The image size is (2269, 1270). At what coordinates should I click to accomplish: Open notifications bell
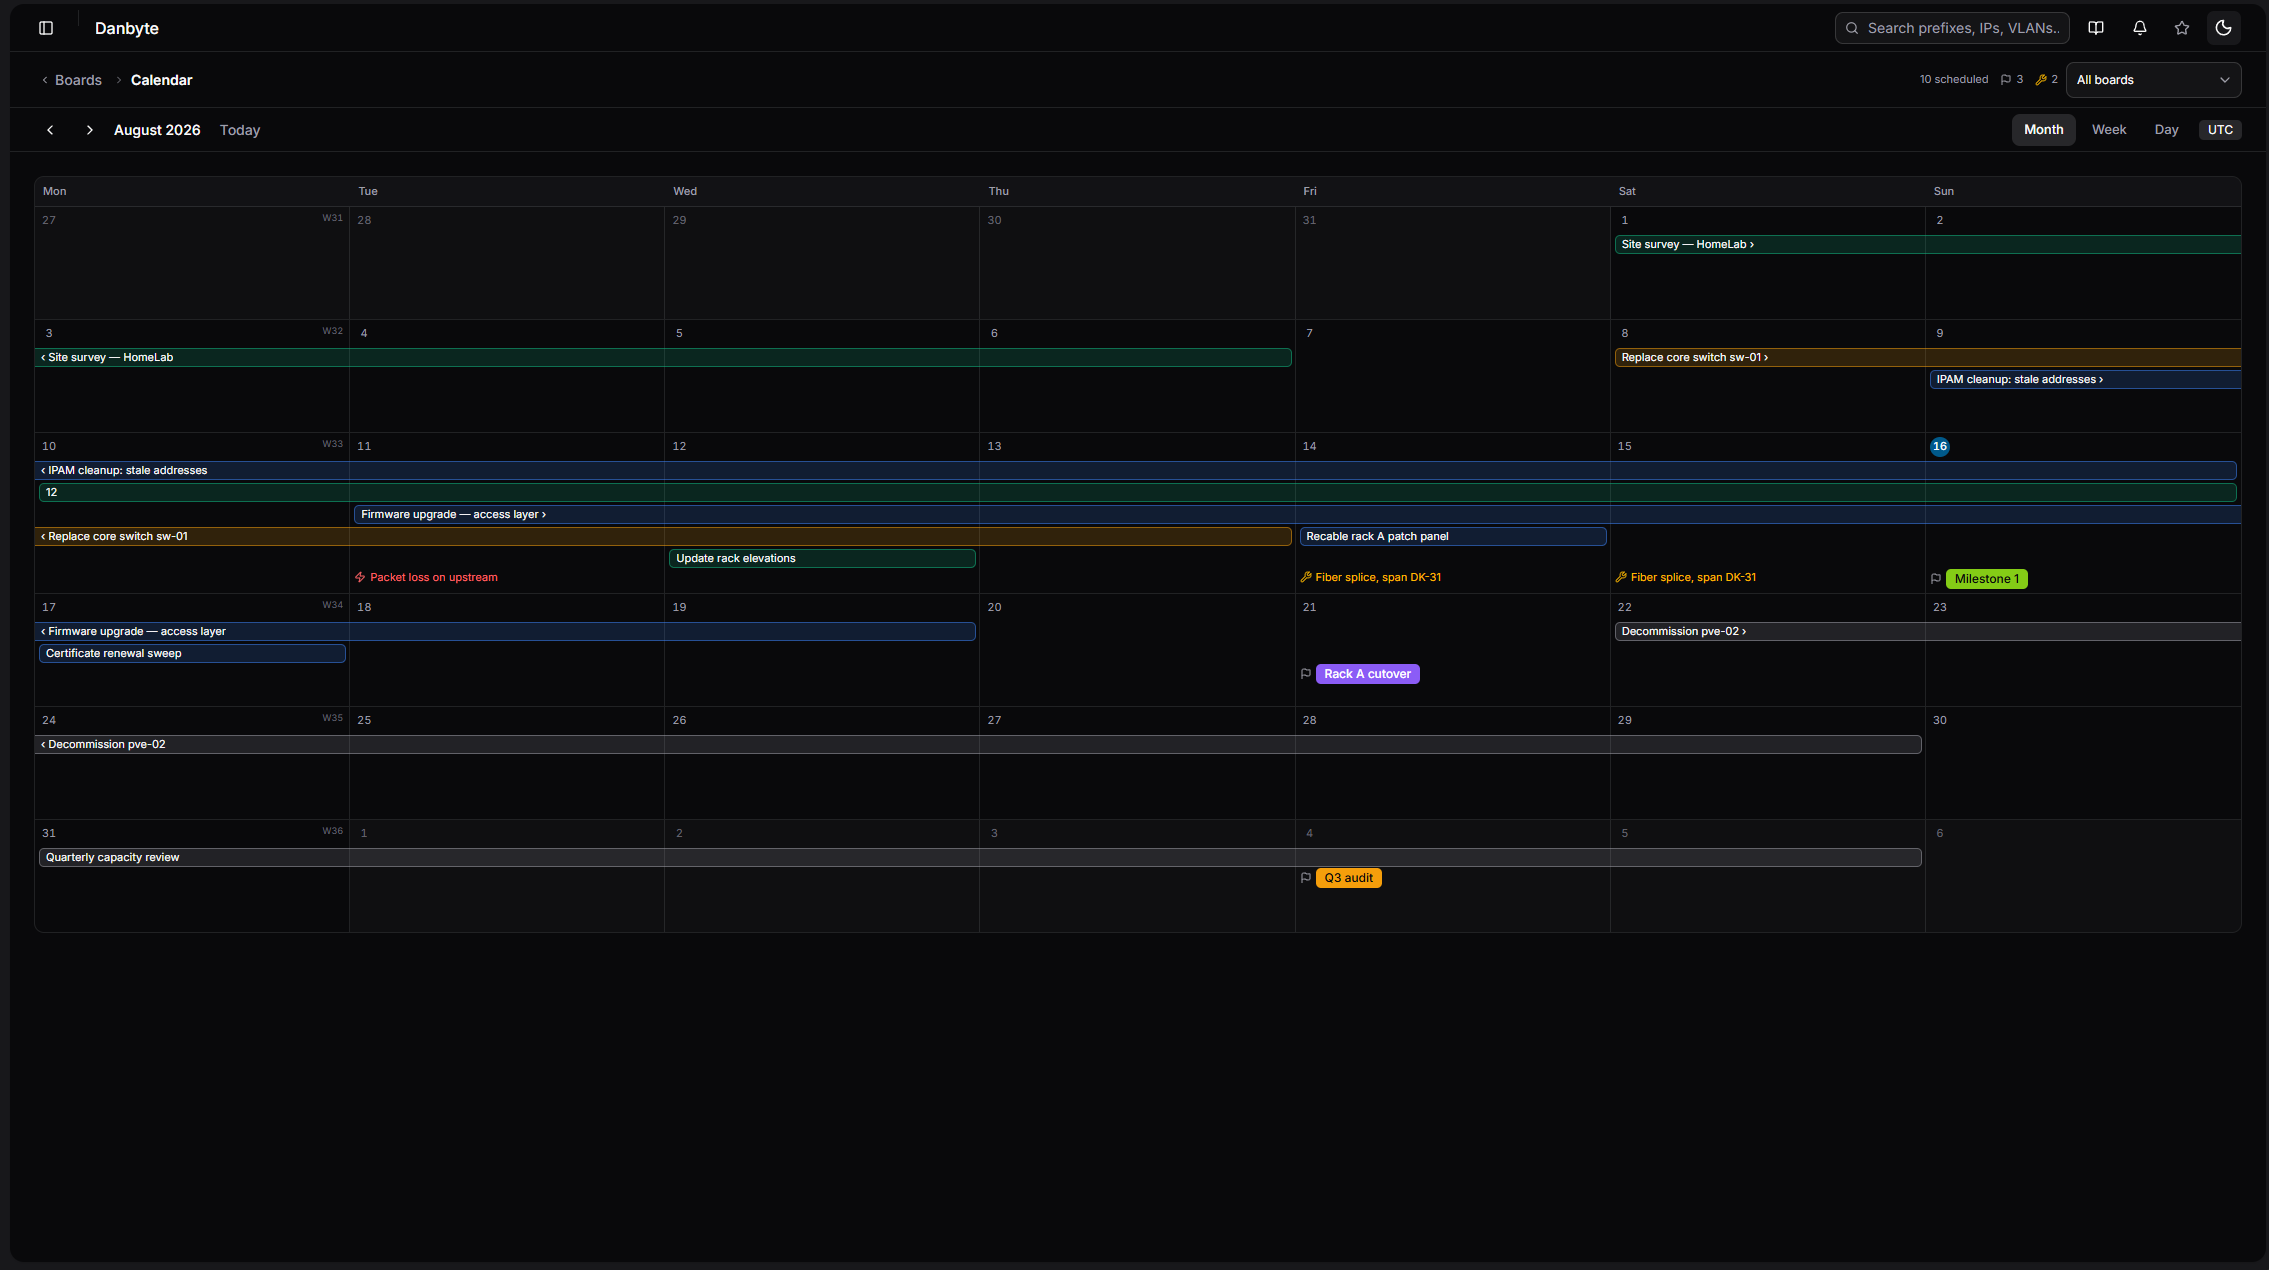coord(2140,28)
